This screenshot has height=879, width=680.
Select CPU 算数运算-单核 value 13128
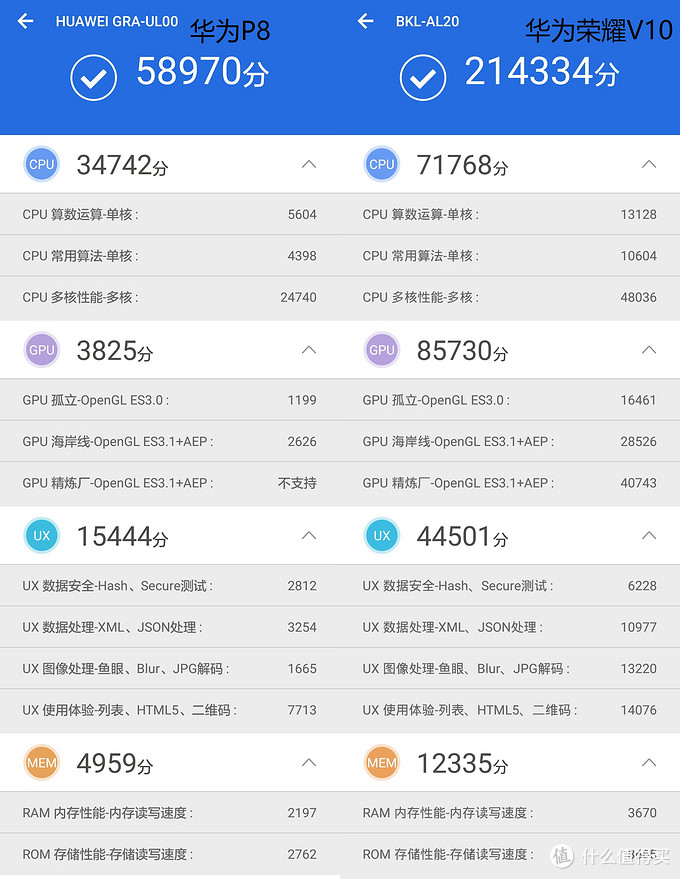pos(639,214)
